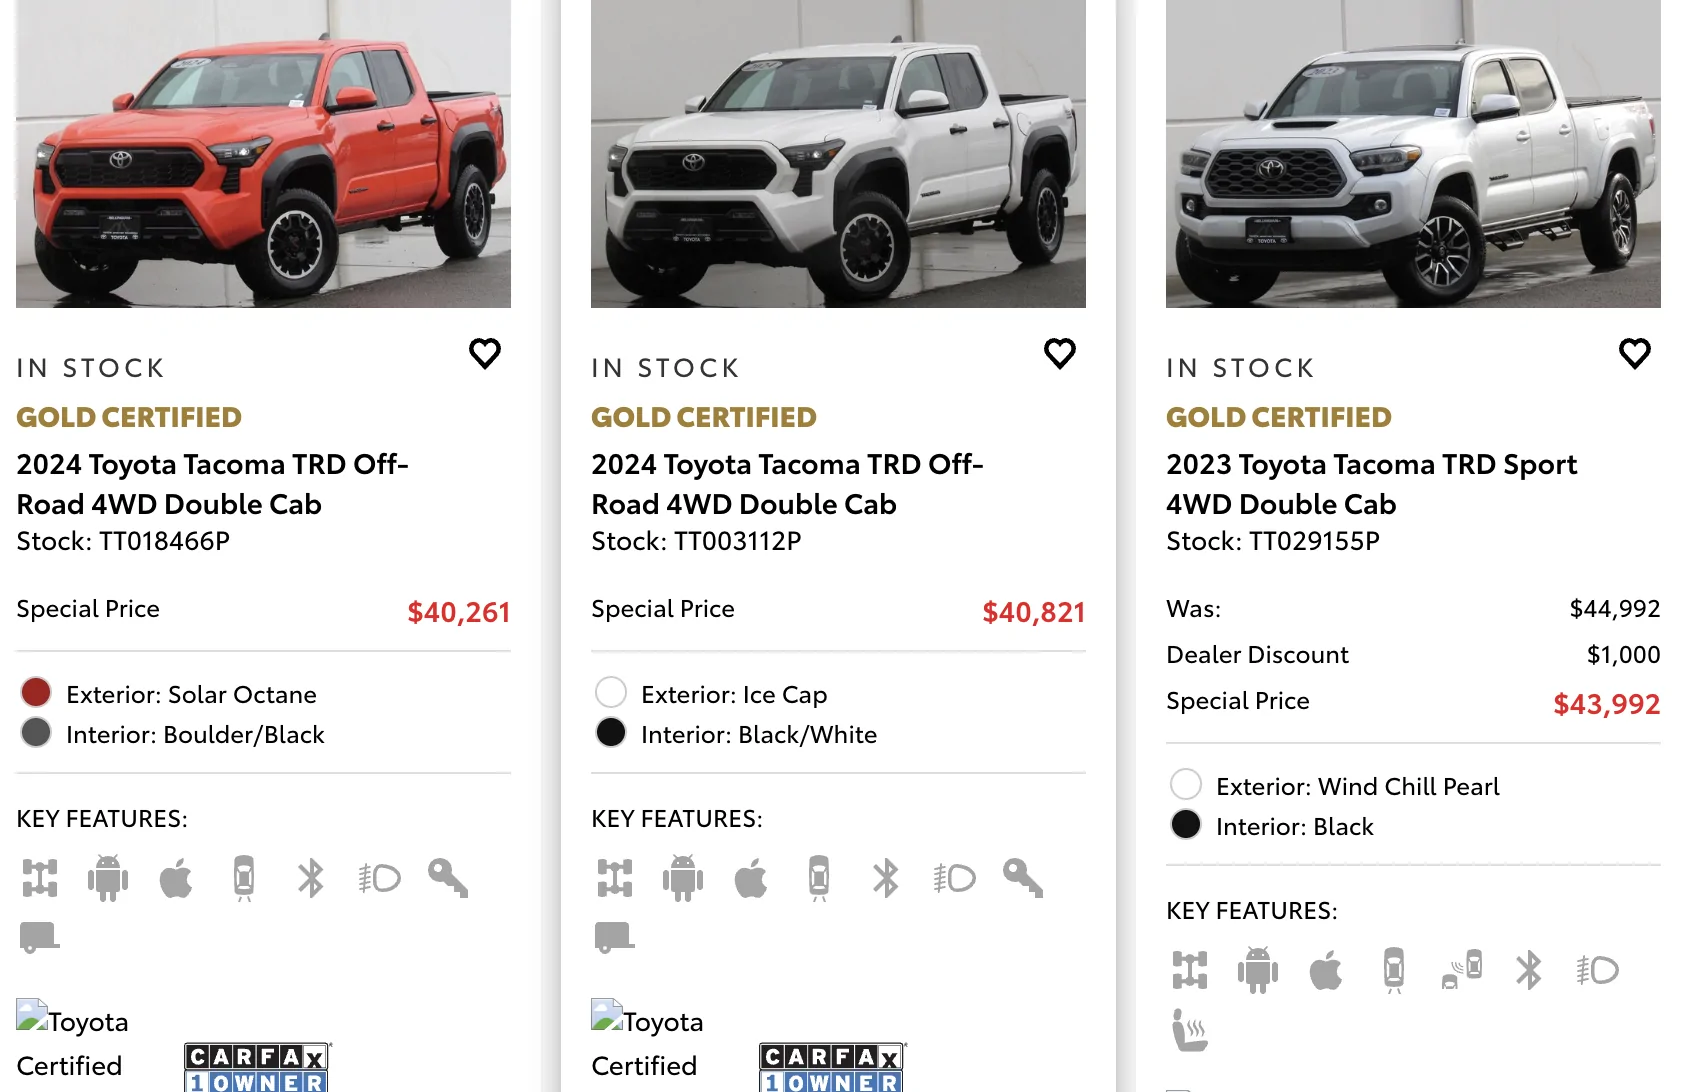Click the Apple CarPlay icon on the middle card

751,878
